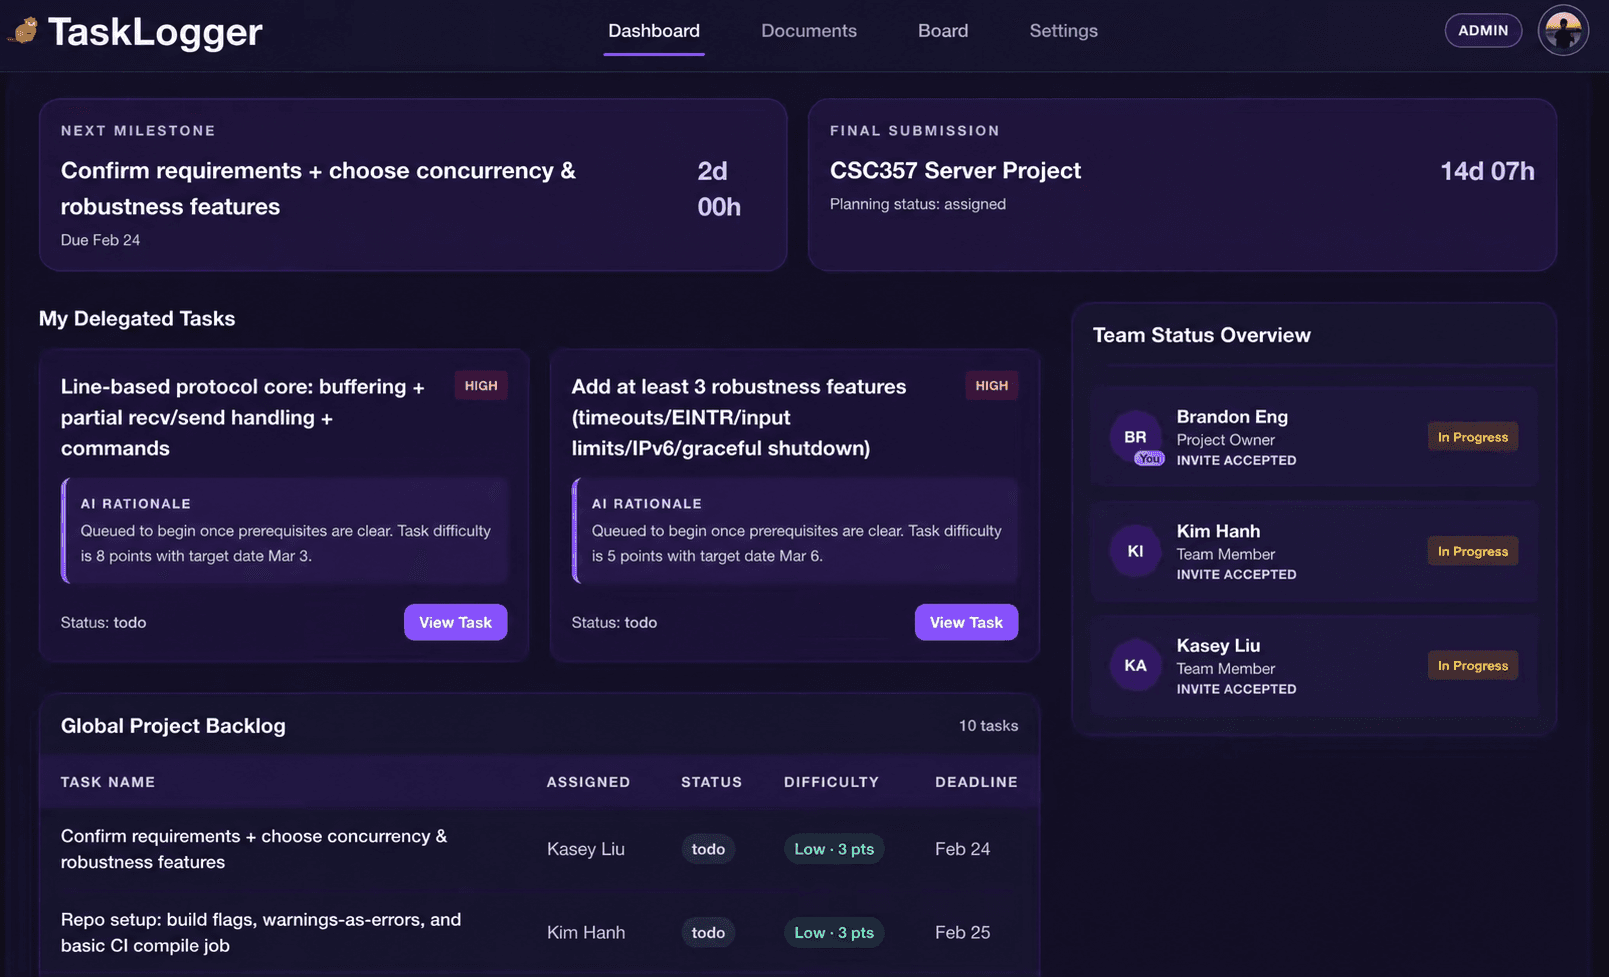
Task: Click Kasey Liu's KA avatar
Action: [1135, 665]
